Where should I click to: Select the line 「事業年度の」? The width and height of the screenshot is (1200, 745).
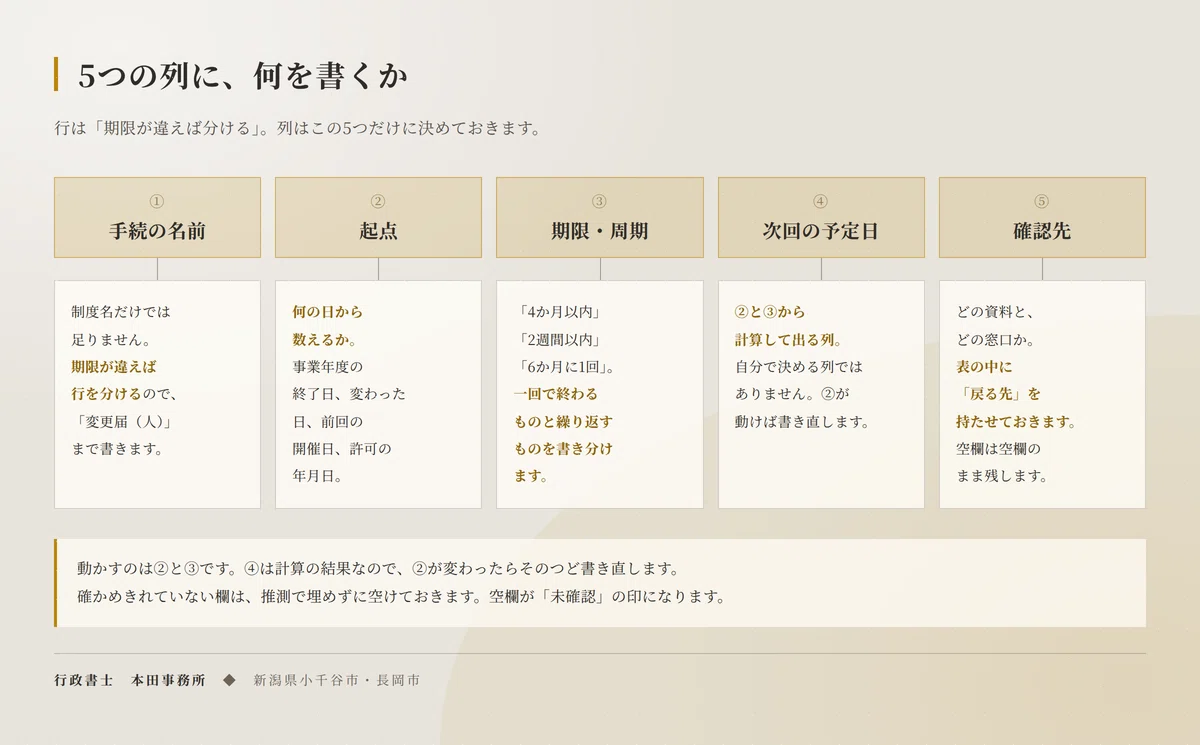328,367
